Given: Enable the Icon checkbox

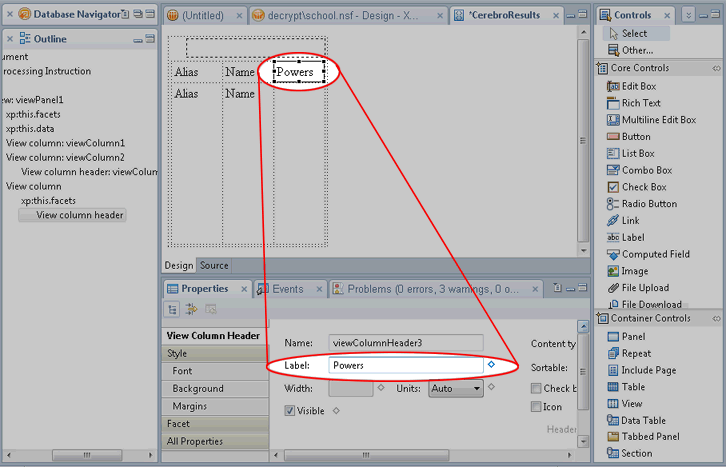Looking at the screenshot, I should (x=536, y=407).
